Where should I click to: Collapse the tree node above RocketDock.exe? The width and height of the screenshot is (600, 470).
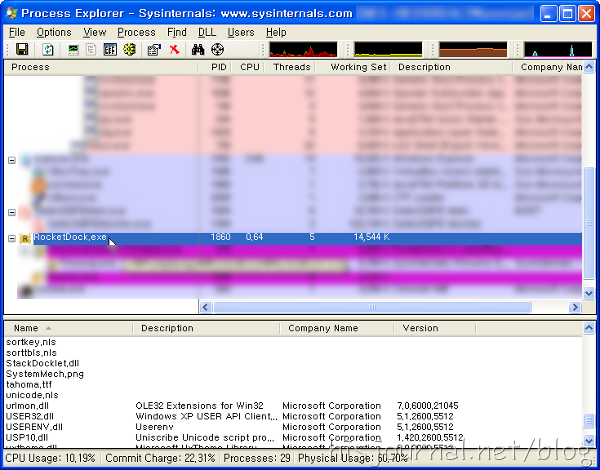pos(12,212)
